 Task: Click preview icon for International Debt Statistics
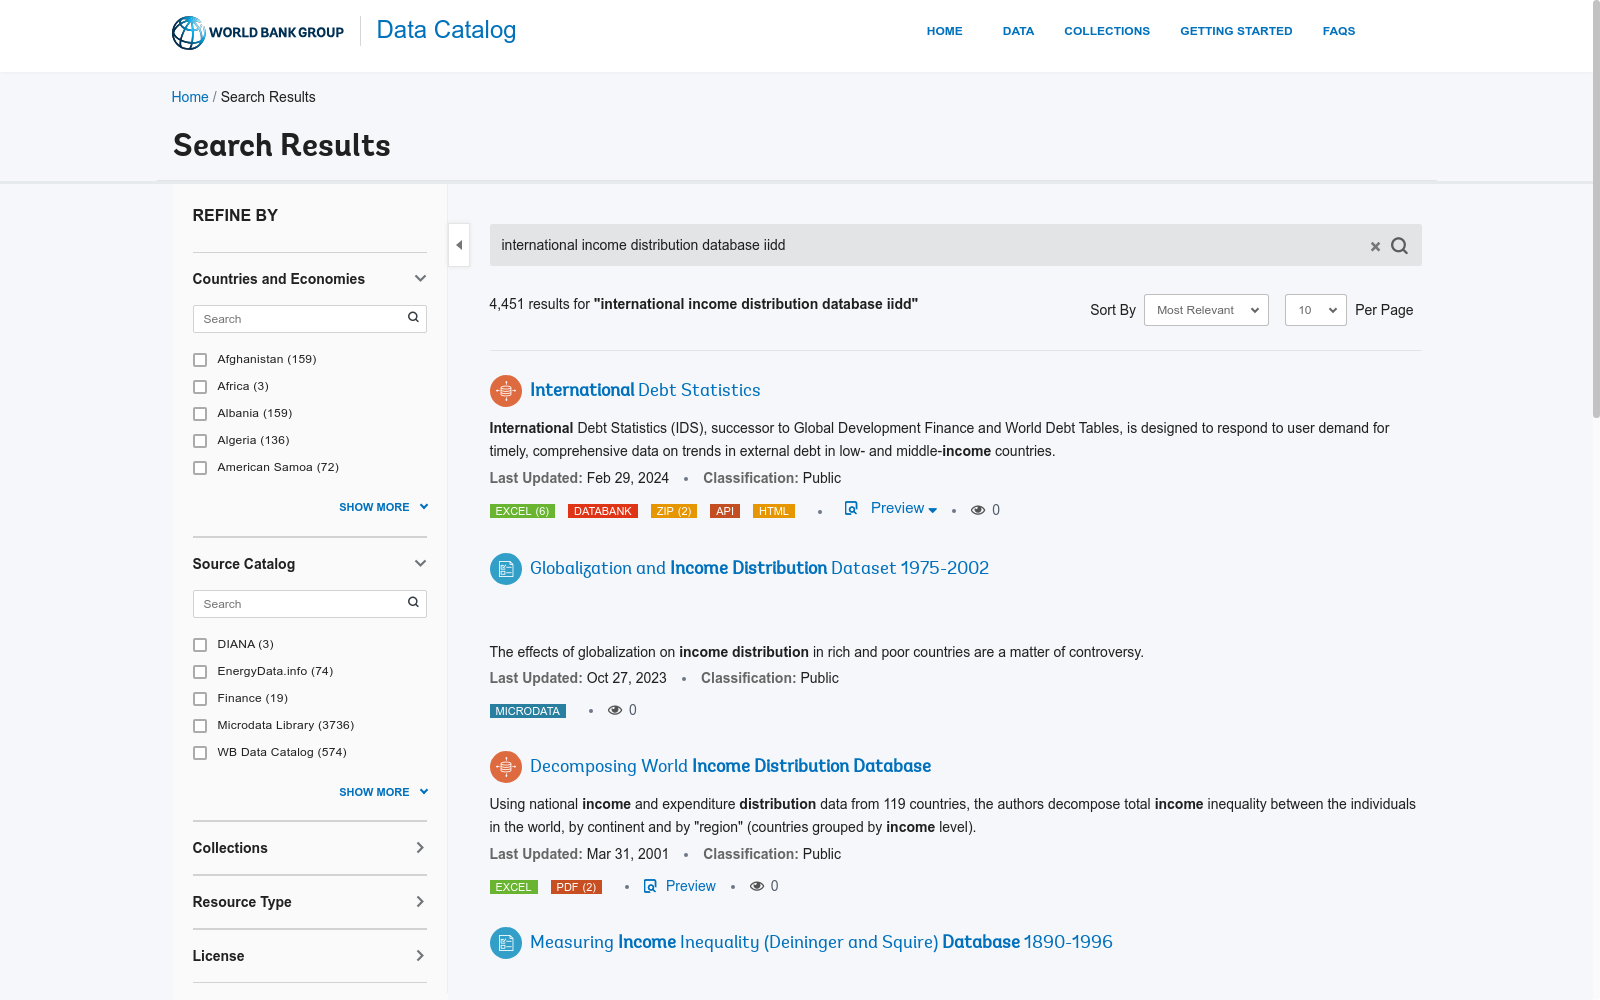(x=851, y=508)
